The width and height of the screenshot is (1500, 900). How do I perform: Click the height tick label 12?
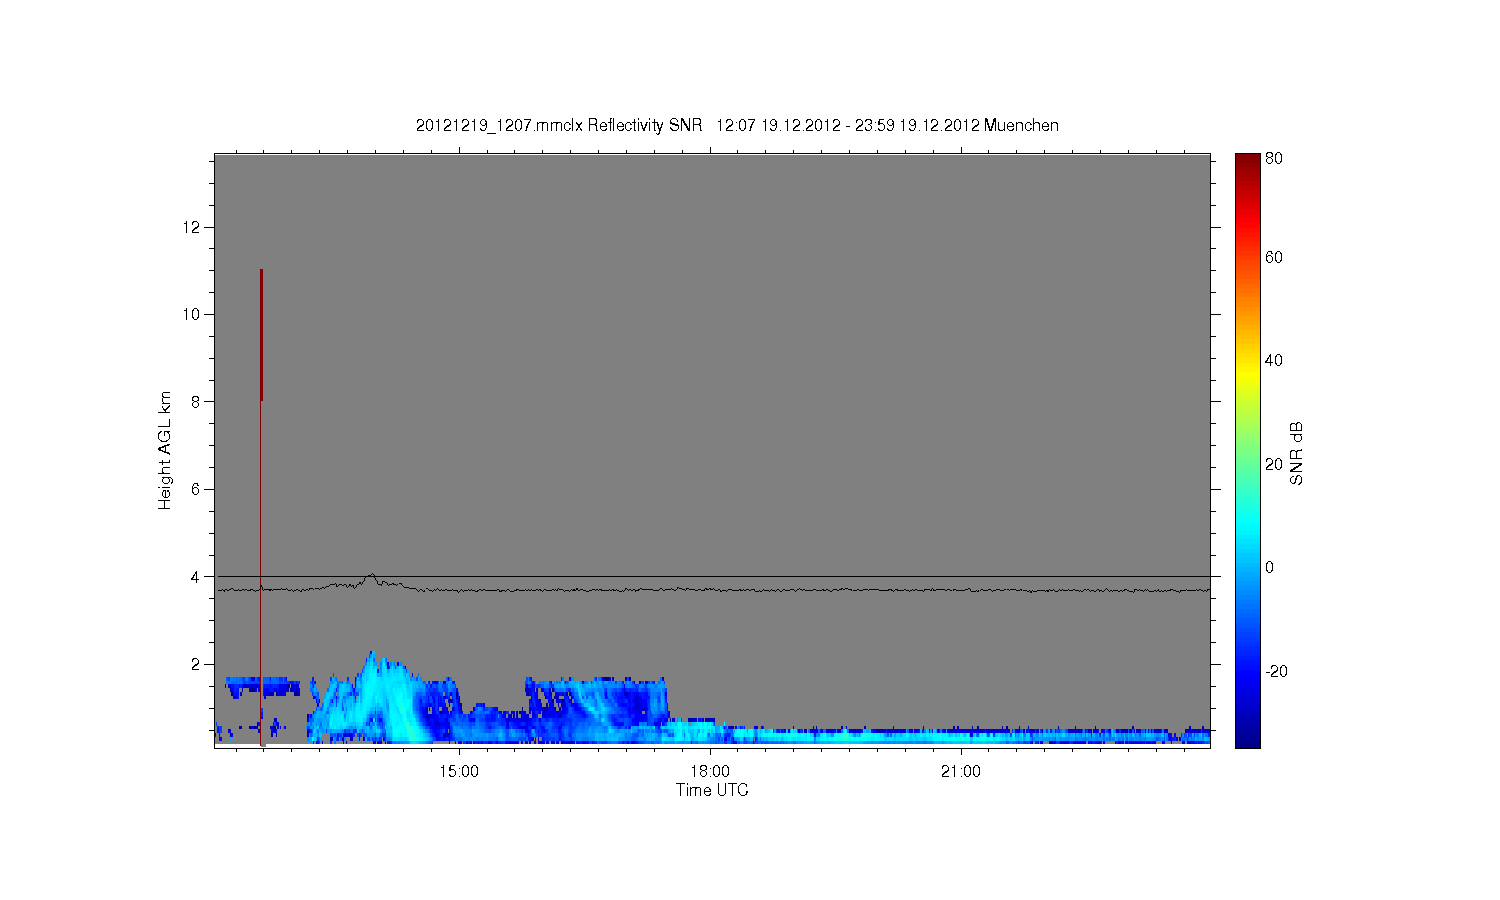tap(191, 228)
